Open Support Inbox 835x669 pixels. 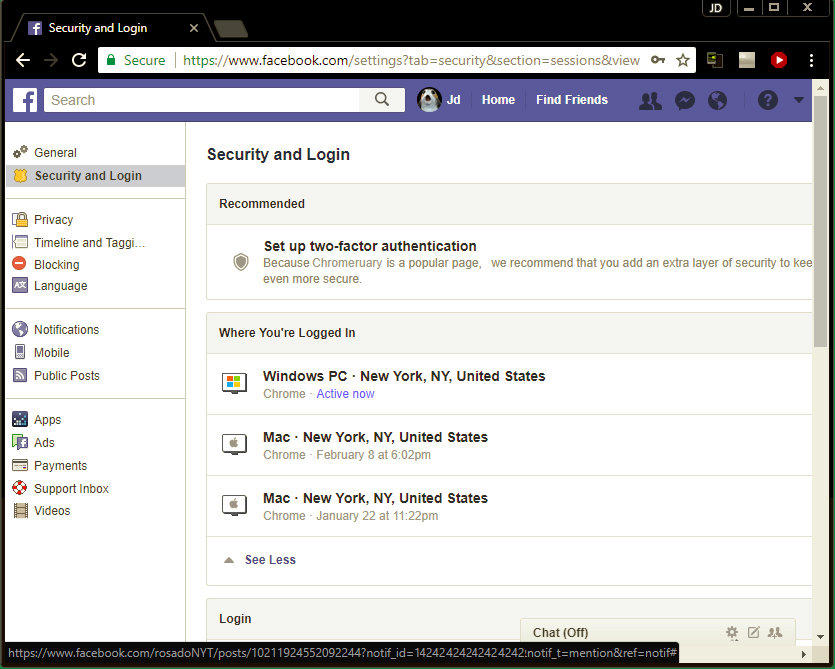click(x=71, y=488)
